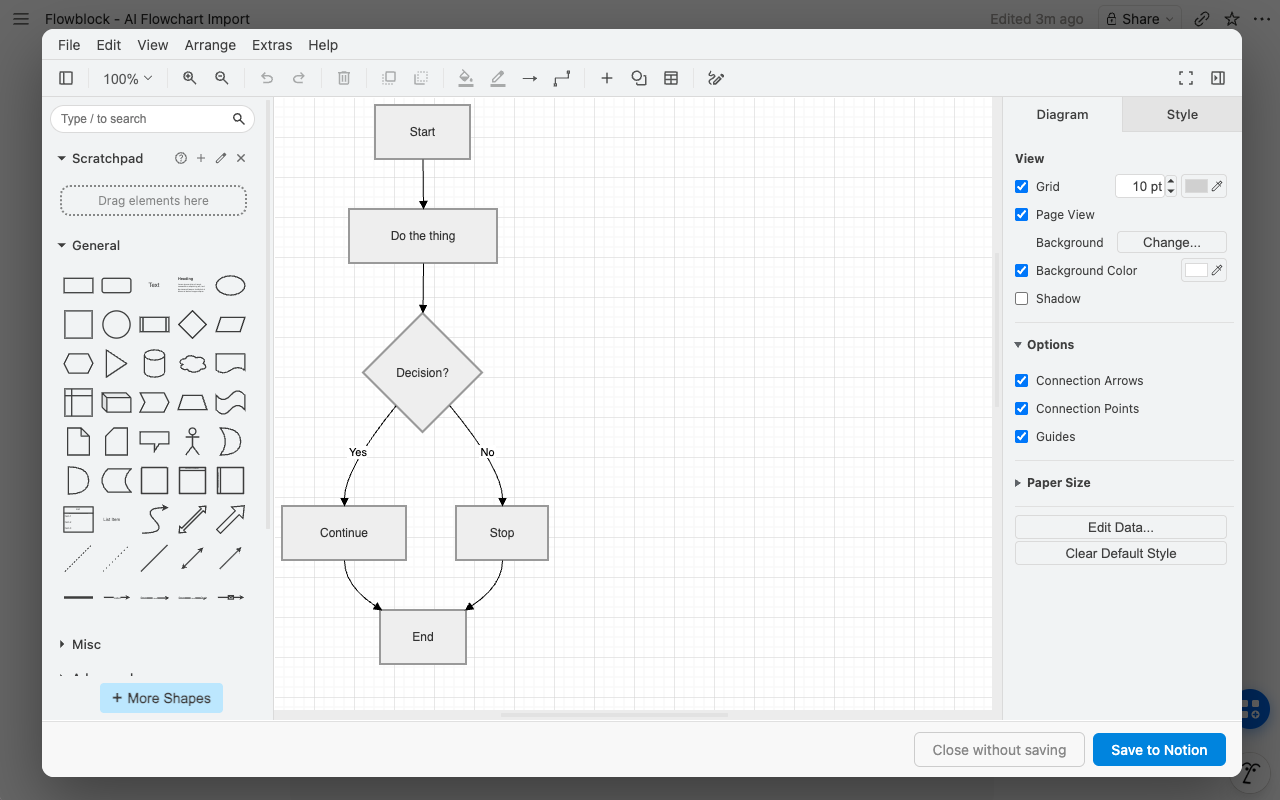Open the View menu

coord(153,45)
